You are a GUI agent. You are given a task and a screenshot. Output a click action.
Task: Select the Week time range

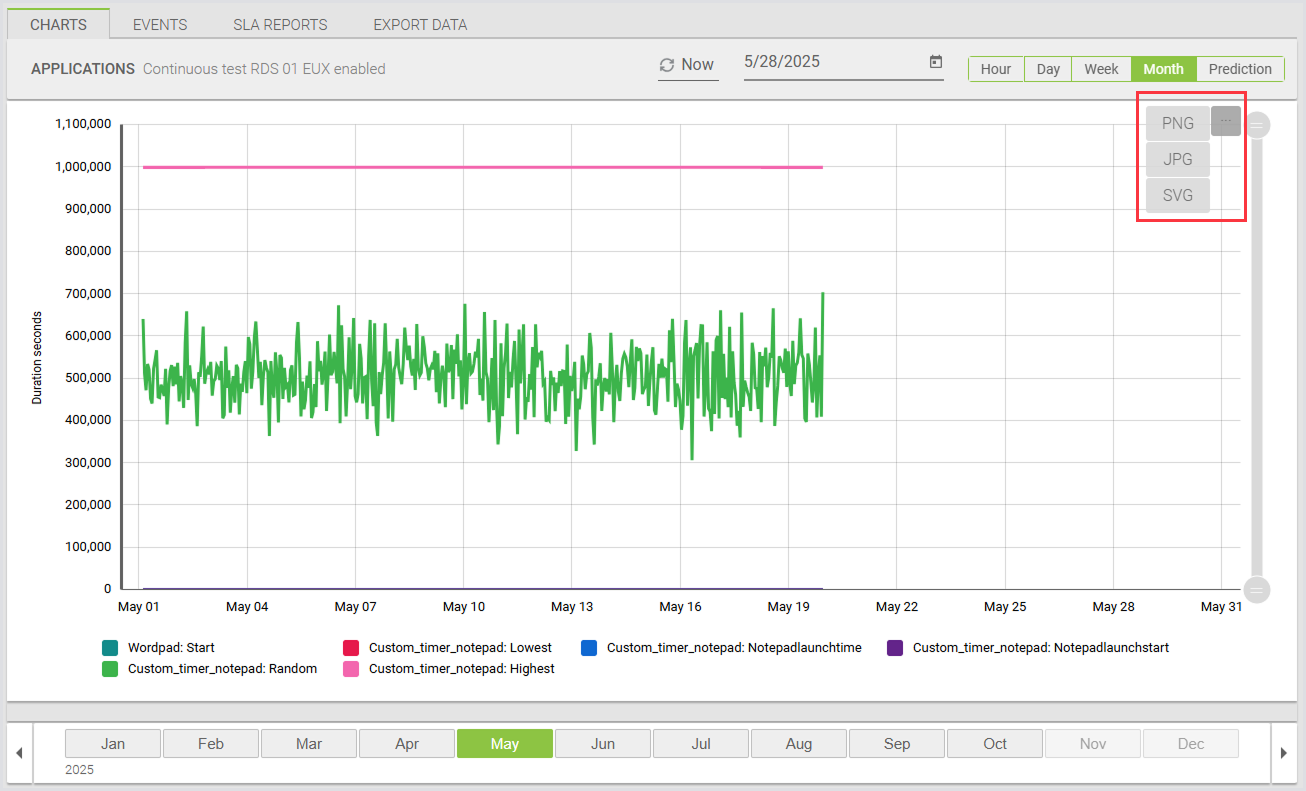point(1101,69)
